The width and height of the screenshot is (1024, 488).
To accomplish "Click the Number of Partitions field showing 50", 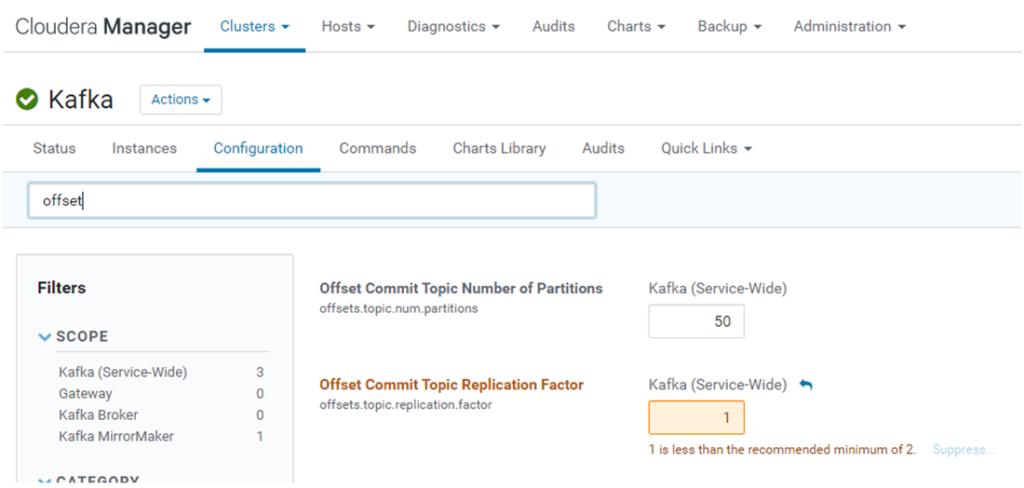I will (696, 321).
